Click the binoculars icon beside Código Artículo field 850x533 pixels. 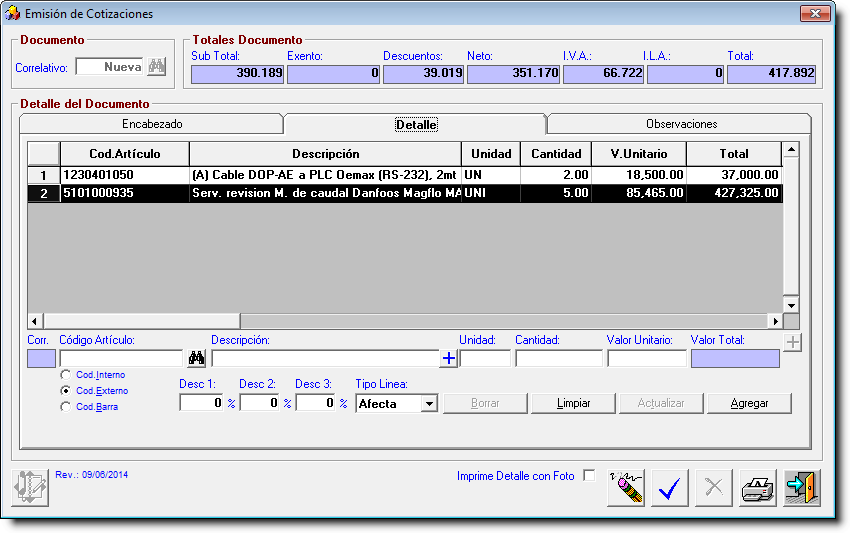[196, 358]
